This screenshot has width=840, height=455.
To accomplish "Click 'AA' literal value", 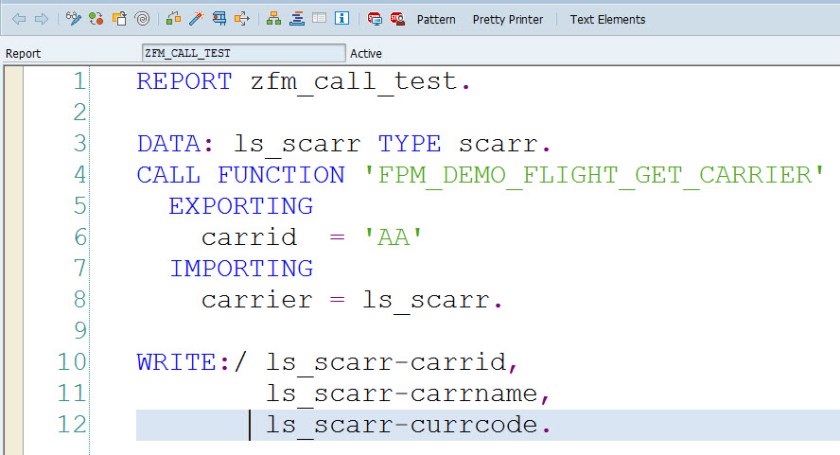I will click(393, 236).
